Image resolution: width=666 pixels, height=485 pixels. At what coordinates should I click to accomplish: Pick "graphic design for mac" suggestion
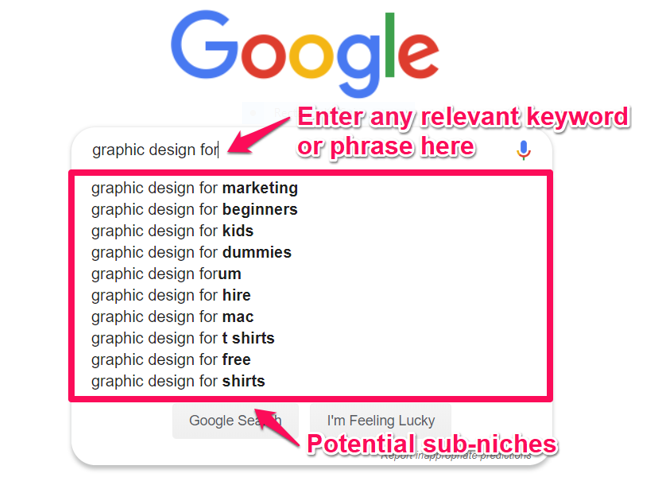[x=172, y=317]
